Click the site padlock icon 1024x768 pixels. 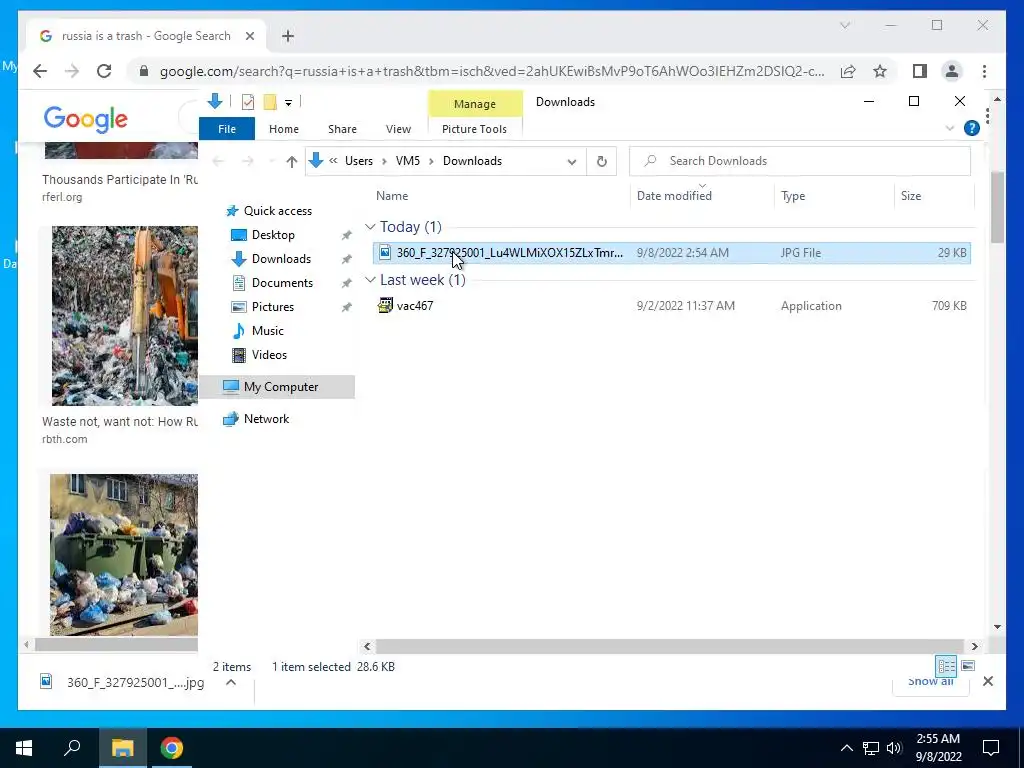pyautogui.click(x=144, y=71)
